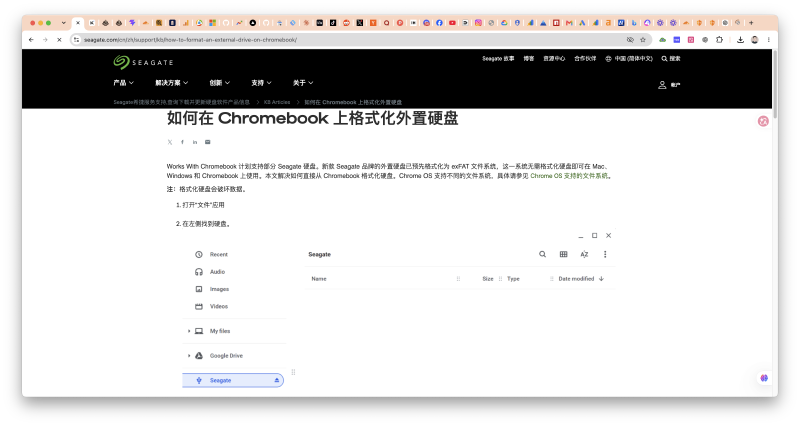Screen dimensions: 800x426
Task: Click the step 1 打开"文件"应用 text
Action: click(x=203, y=205)
